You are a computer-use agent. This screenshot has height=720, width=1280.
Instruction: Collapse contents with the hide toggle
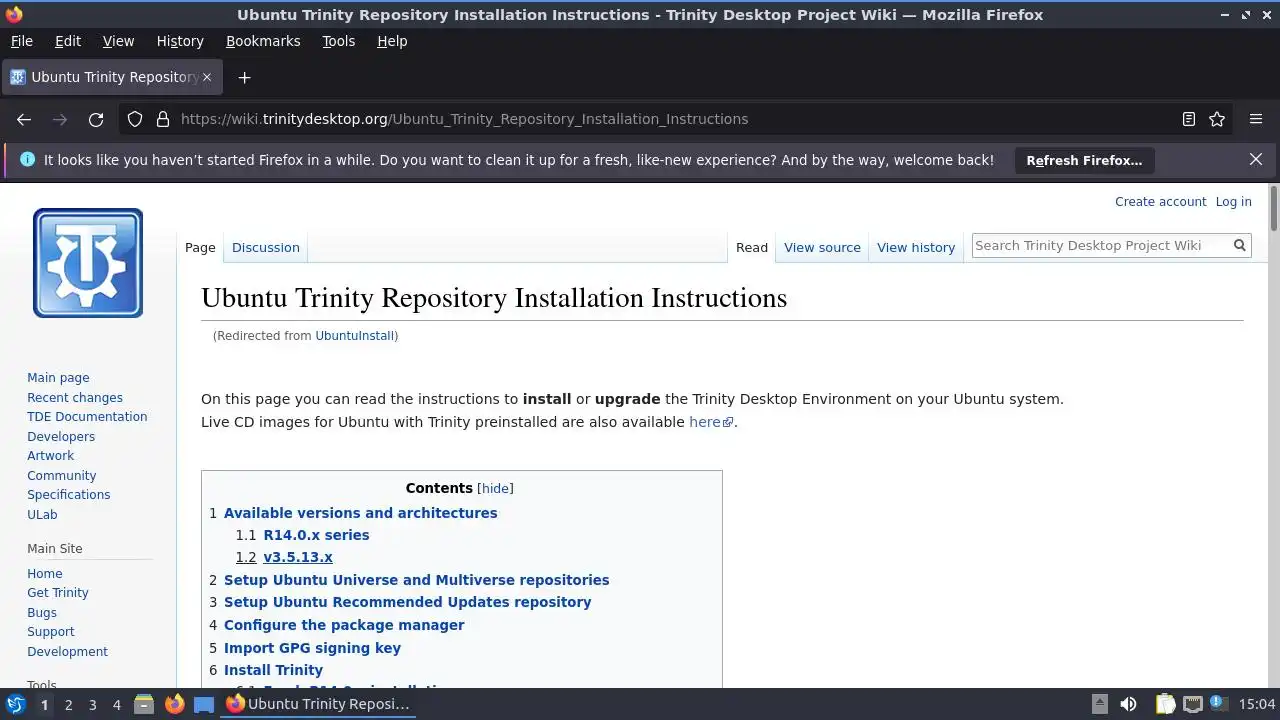click(495, 488)
